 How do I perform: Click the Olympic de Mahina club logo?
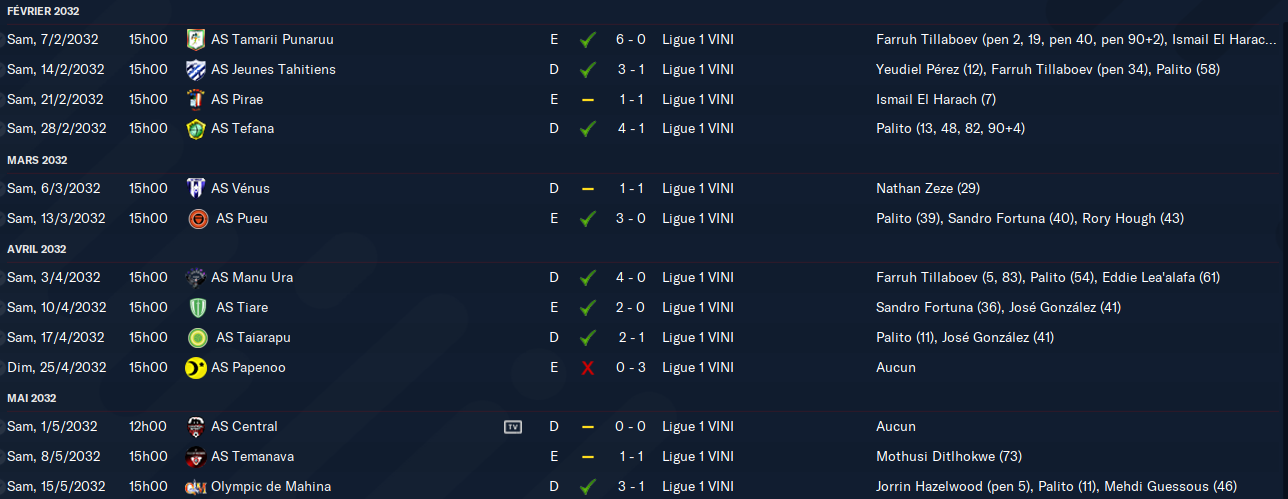click(x=196, y=487)
